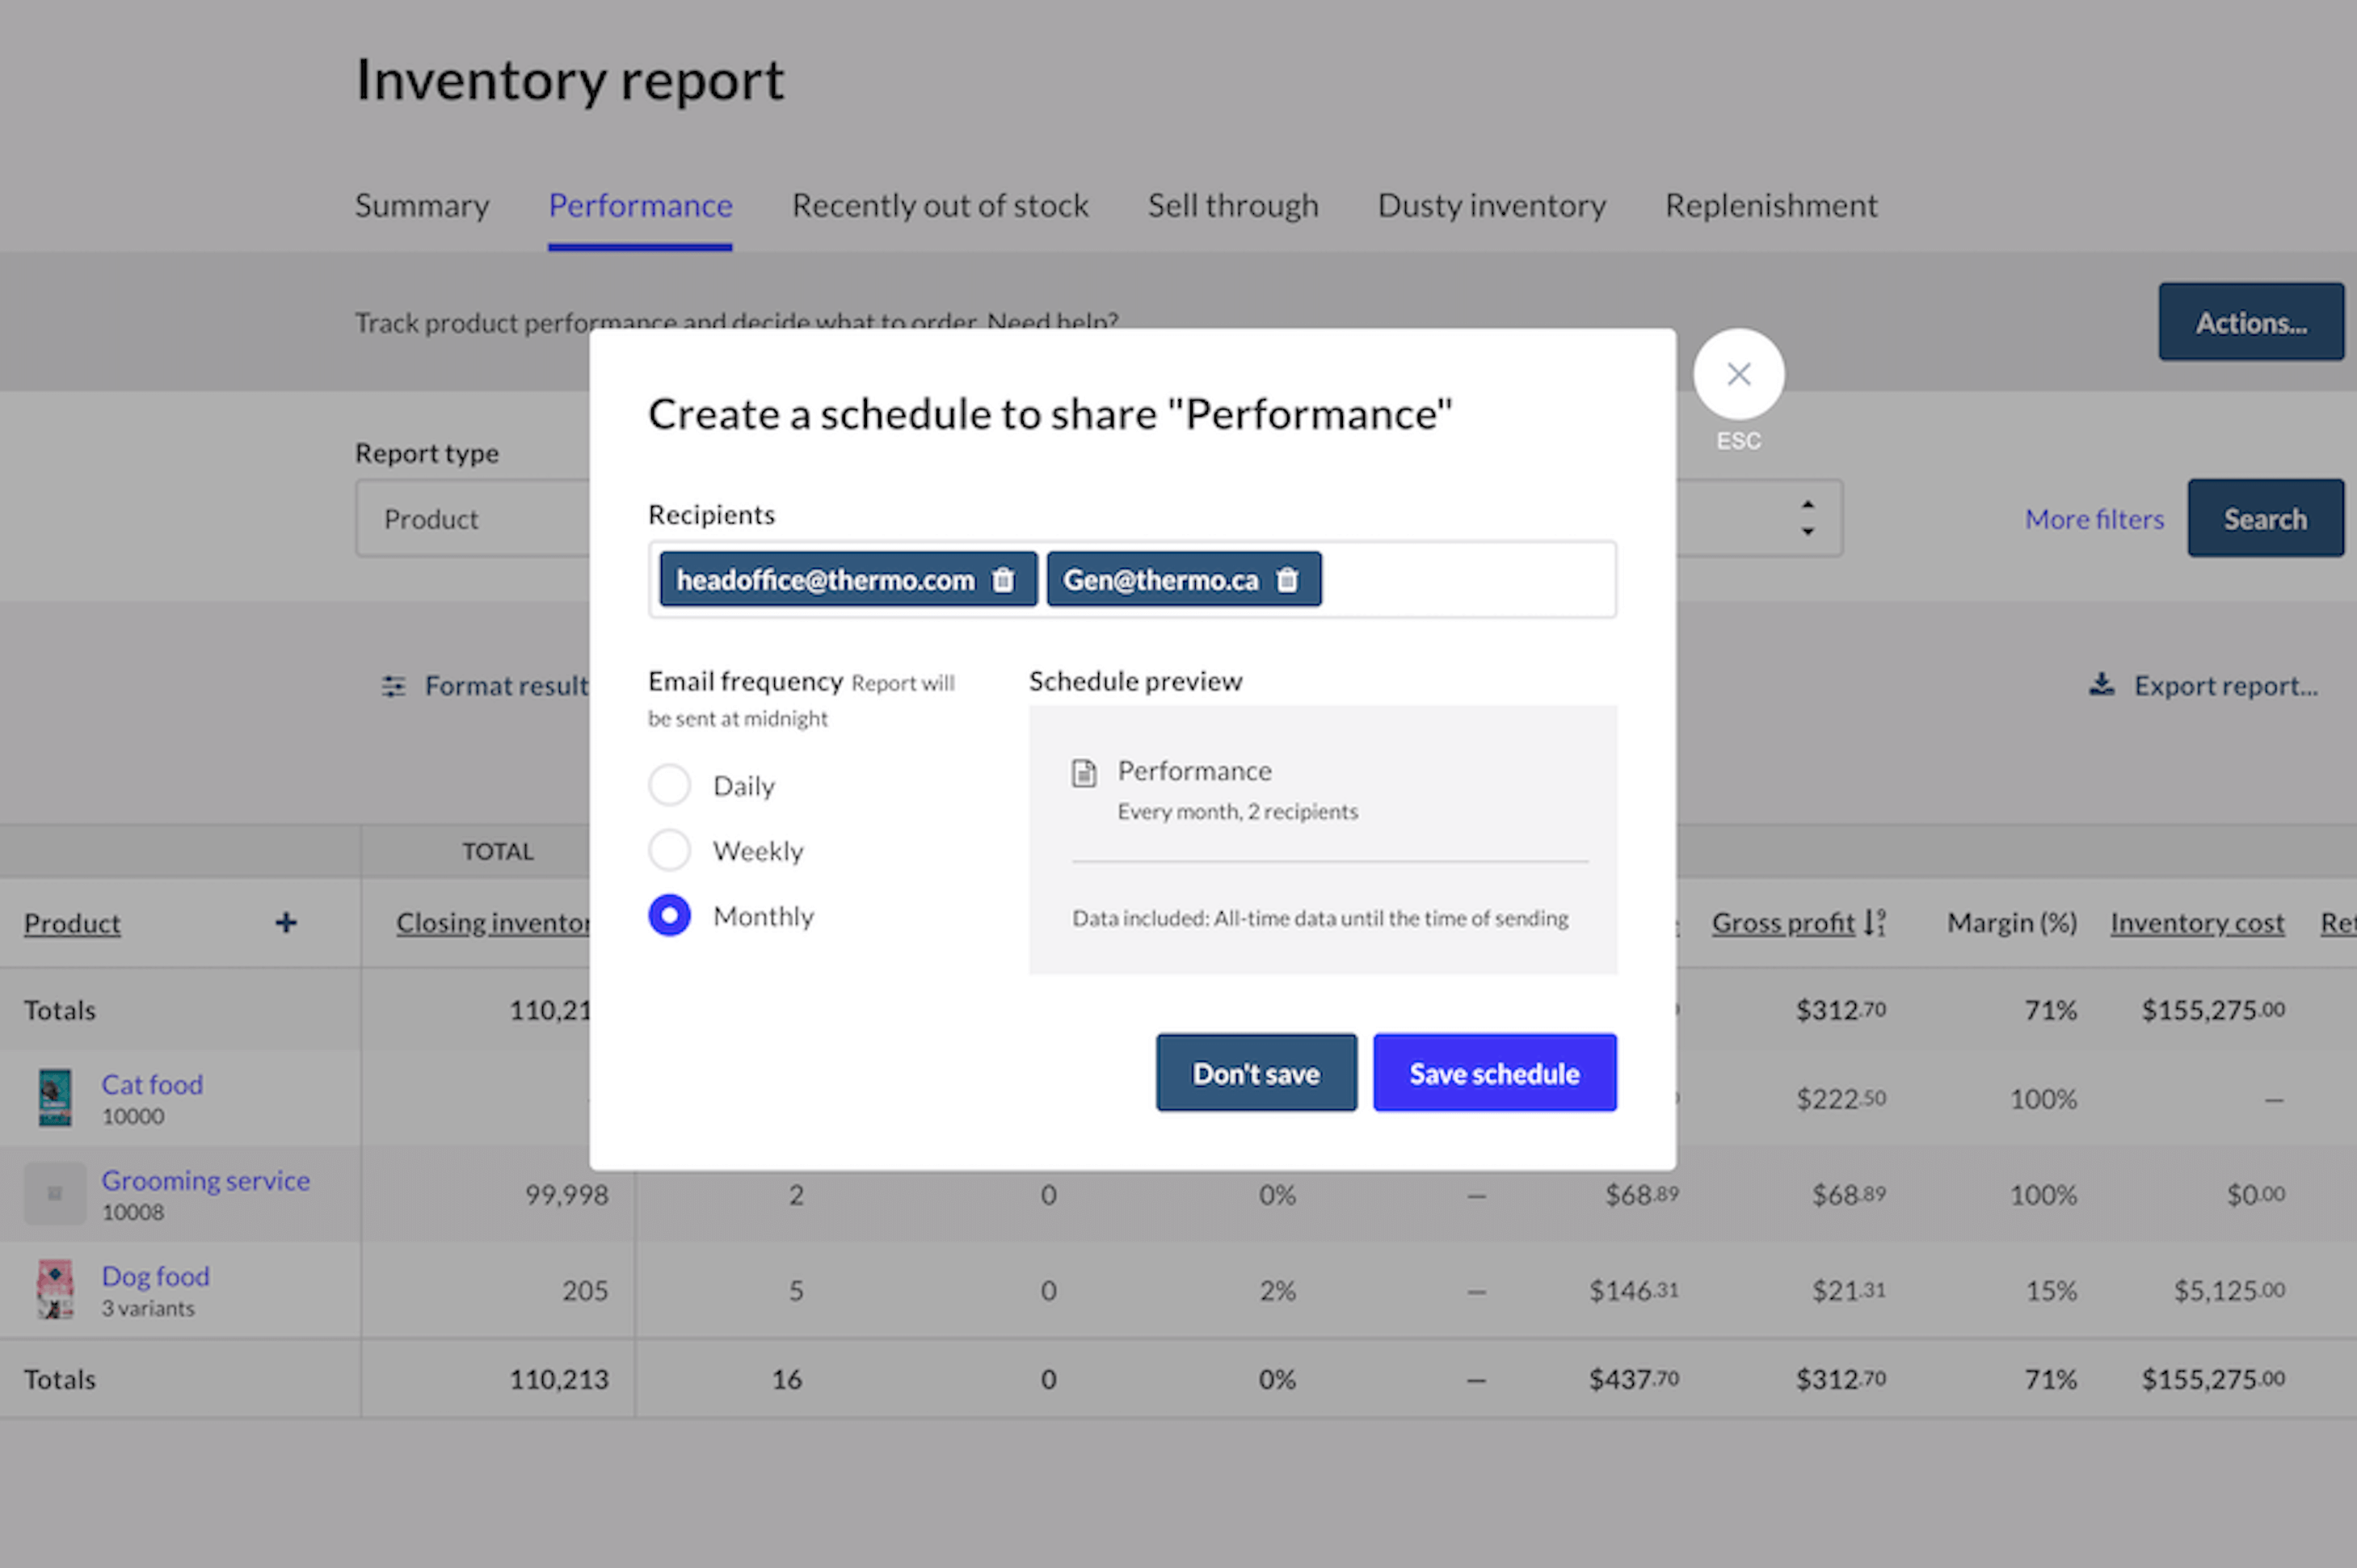Open the Dusty inventory tab

click(1492, 205)
